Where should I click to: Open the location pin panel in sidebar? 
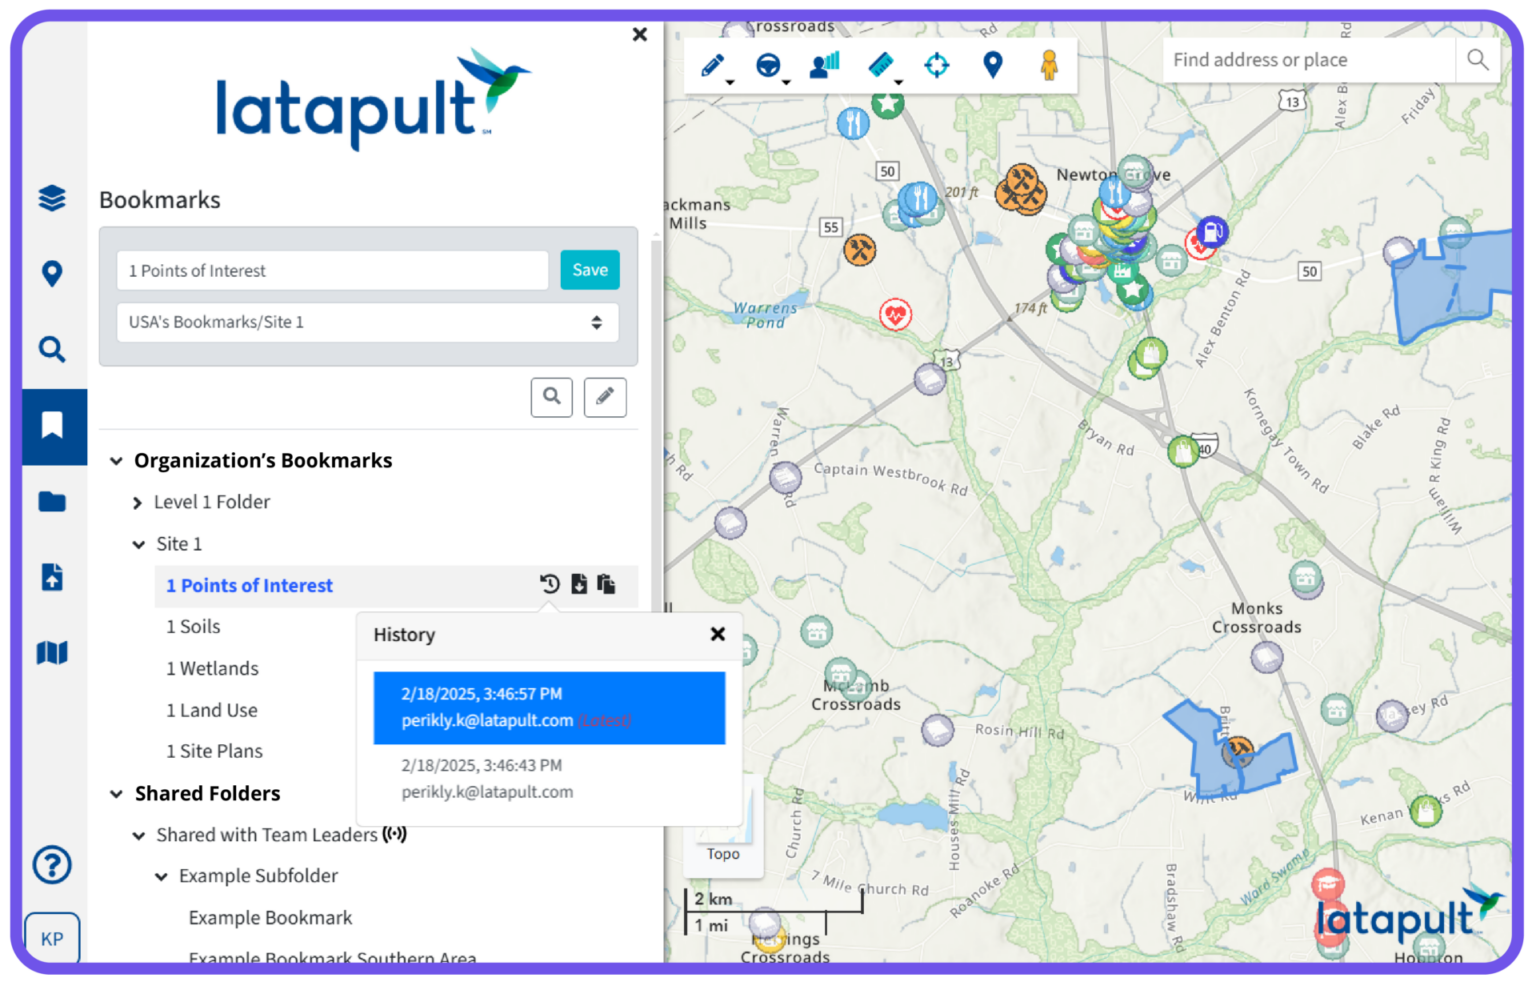point(52,273)
